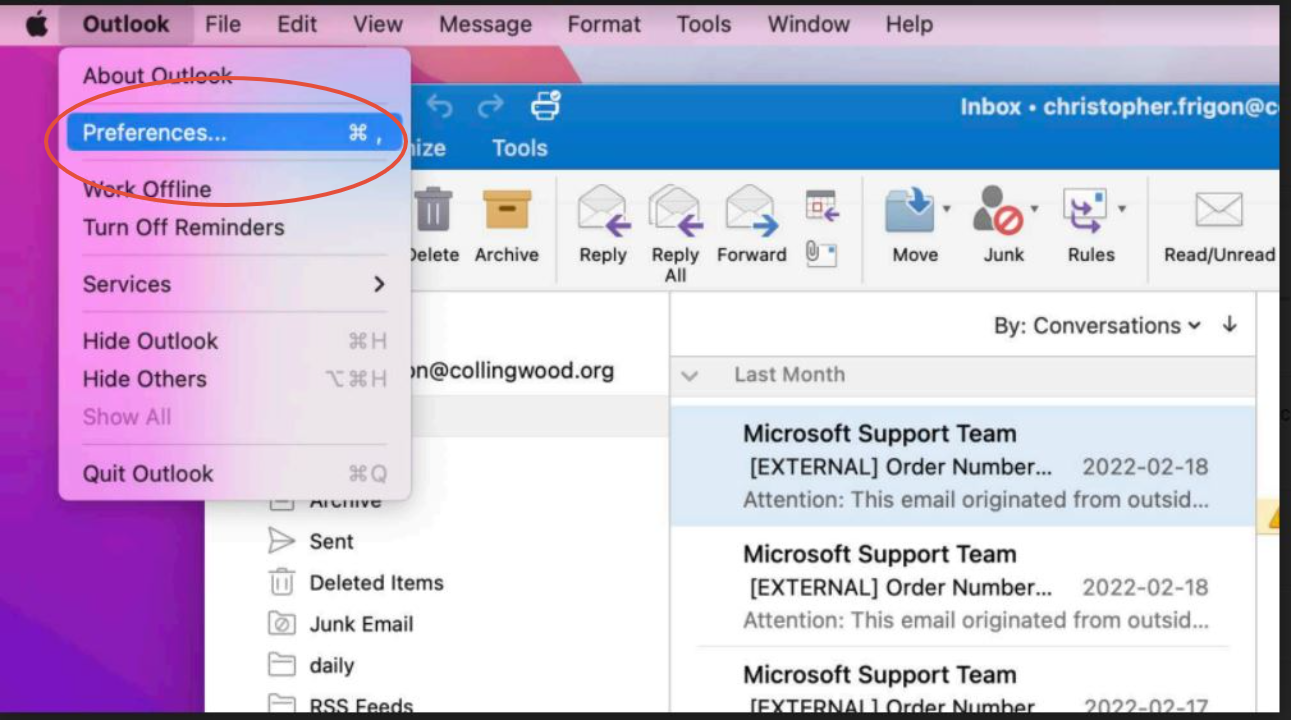Click the Move folder icon
Viewport: 1291px width, 720px height.
[910, 211]
